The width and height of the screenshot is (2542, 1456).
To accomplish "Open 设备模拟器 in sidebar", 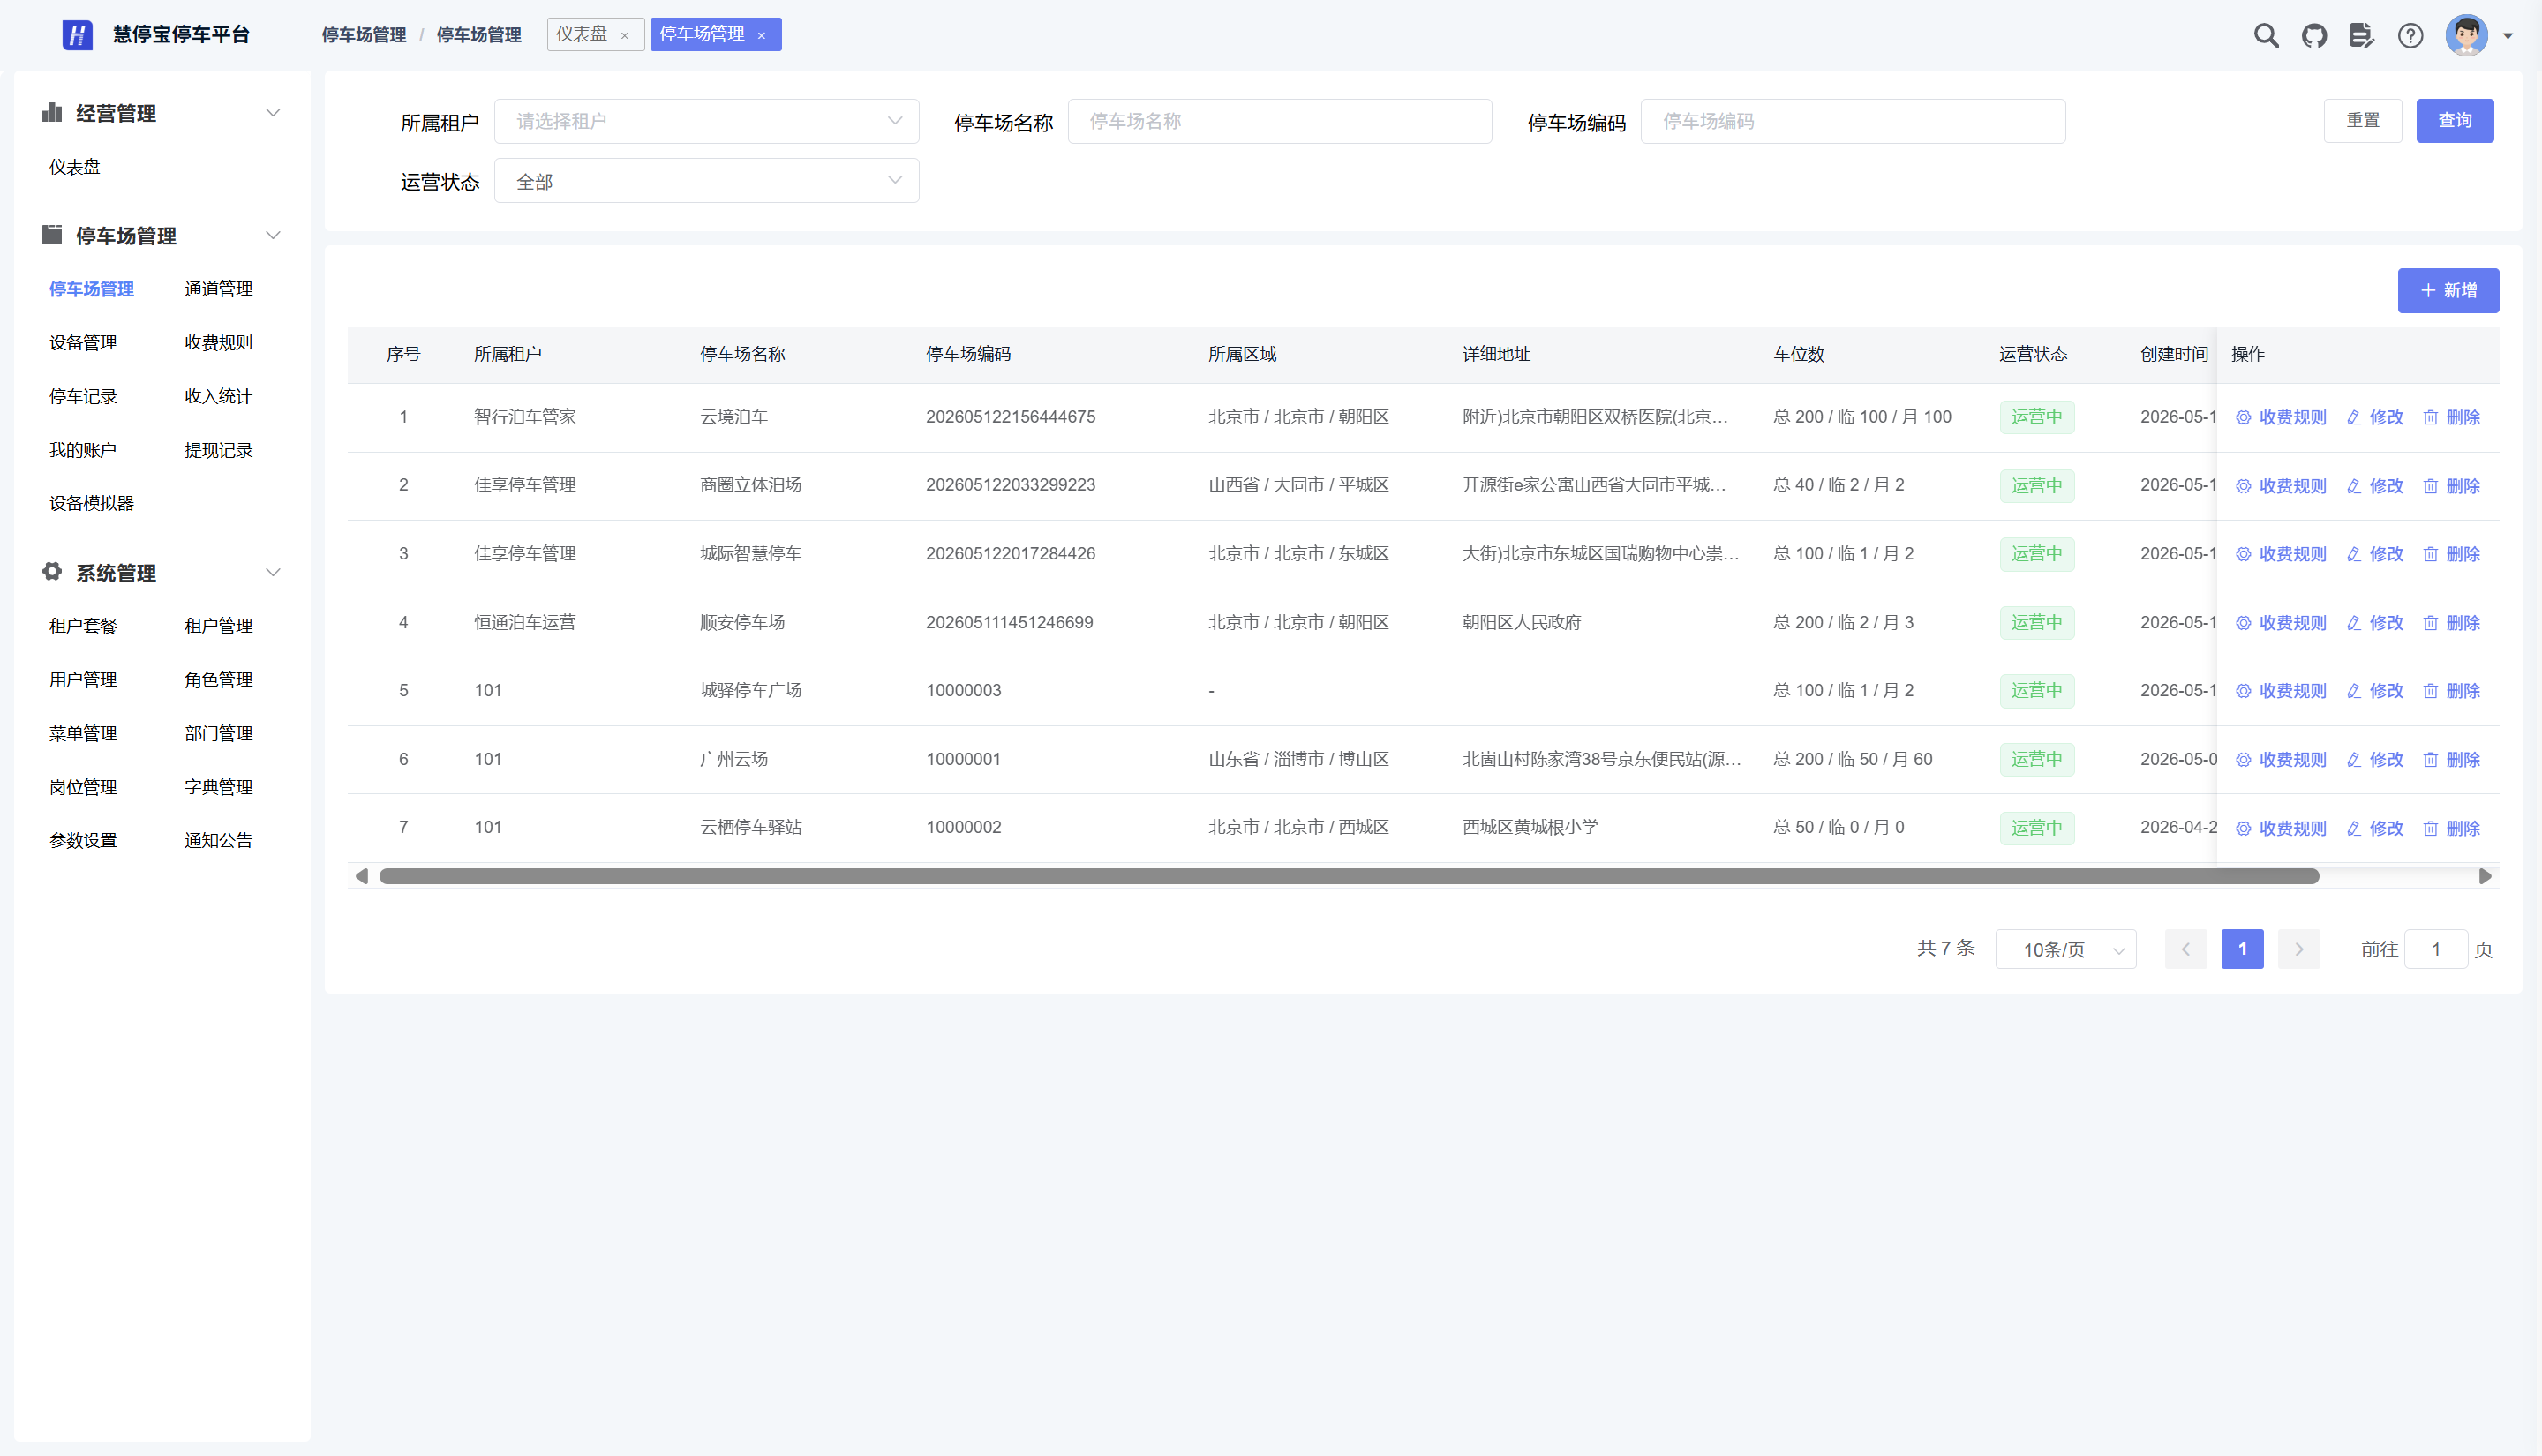I will (91, 503).
